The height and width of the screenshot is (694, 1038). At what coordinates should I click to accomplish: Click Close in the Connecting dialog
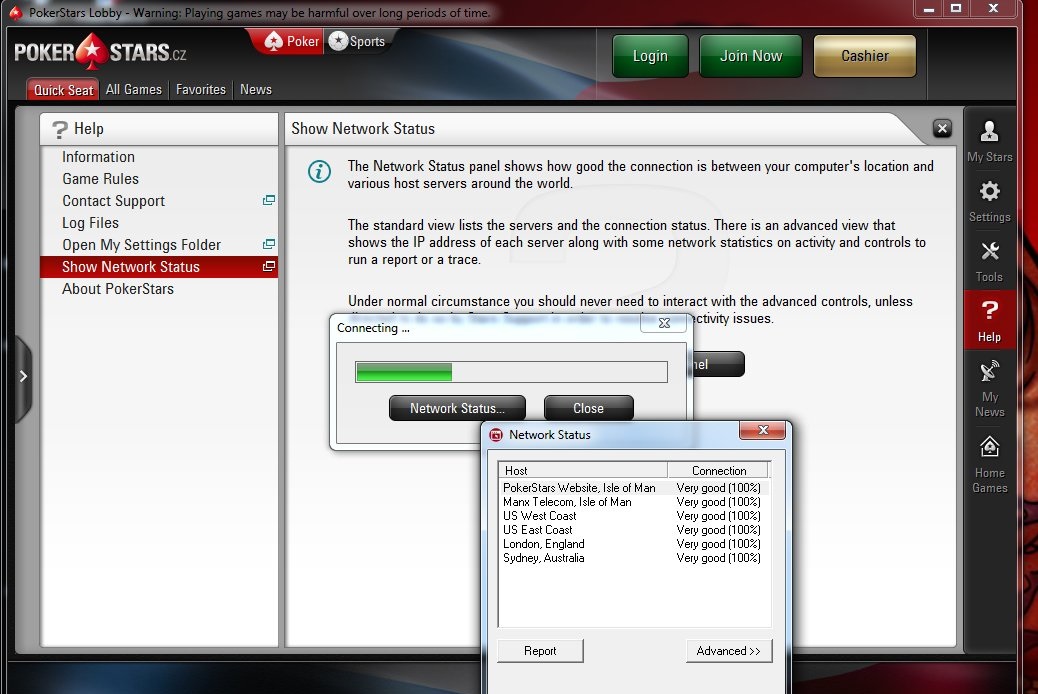(589, 409)
